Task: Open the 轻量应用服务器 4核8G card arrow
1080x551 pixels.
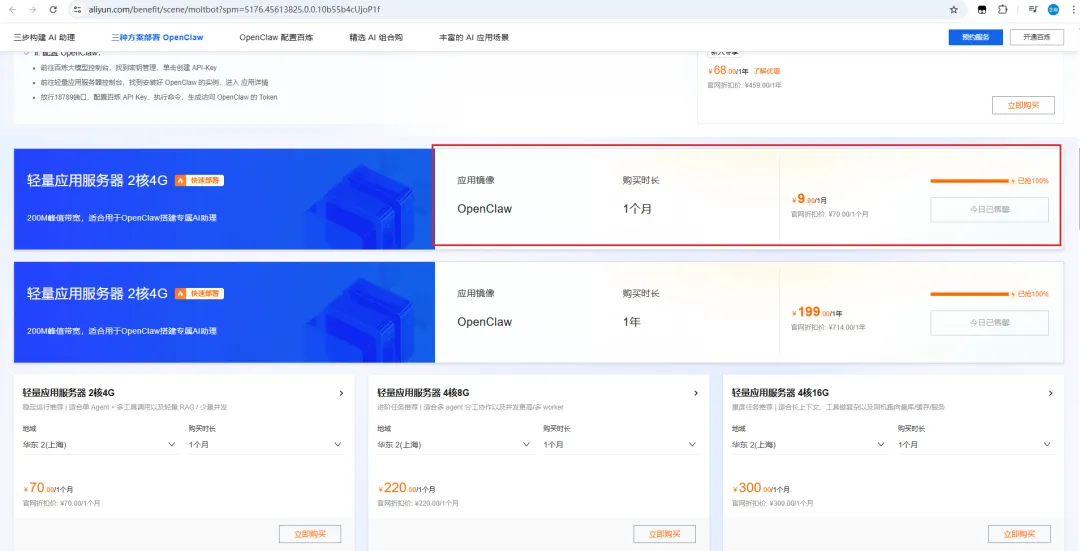Action: tap(696, 393)
